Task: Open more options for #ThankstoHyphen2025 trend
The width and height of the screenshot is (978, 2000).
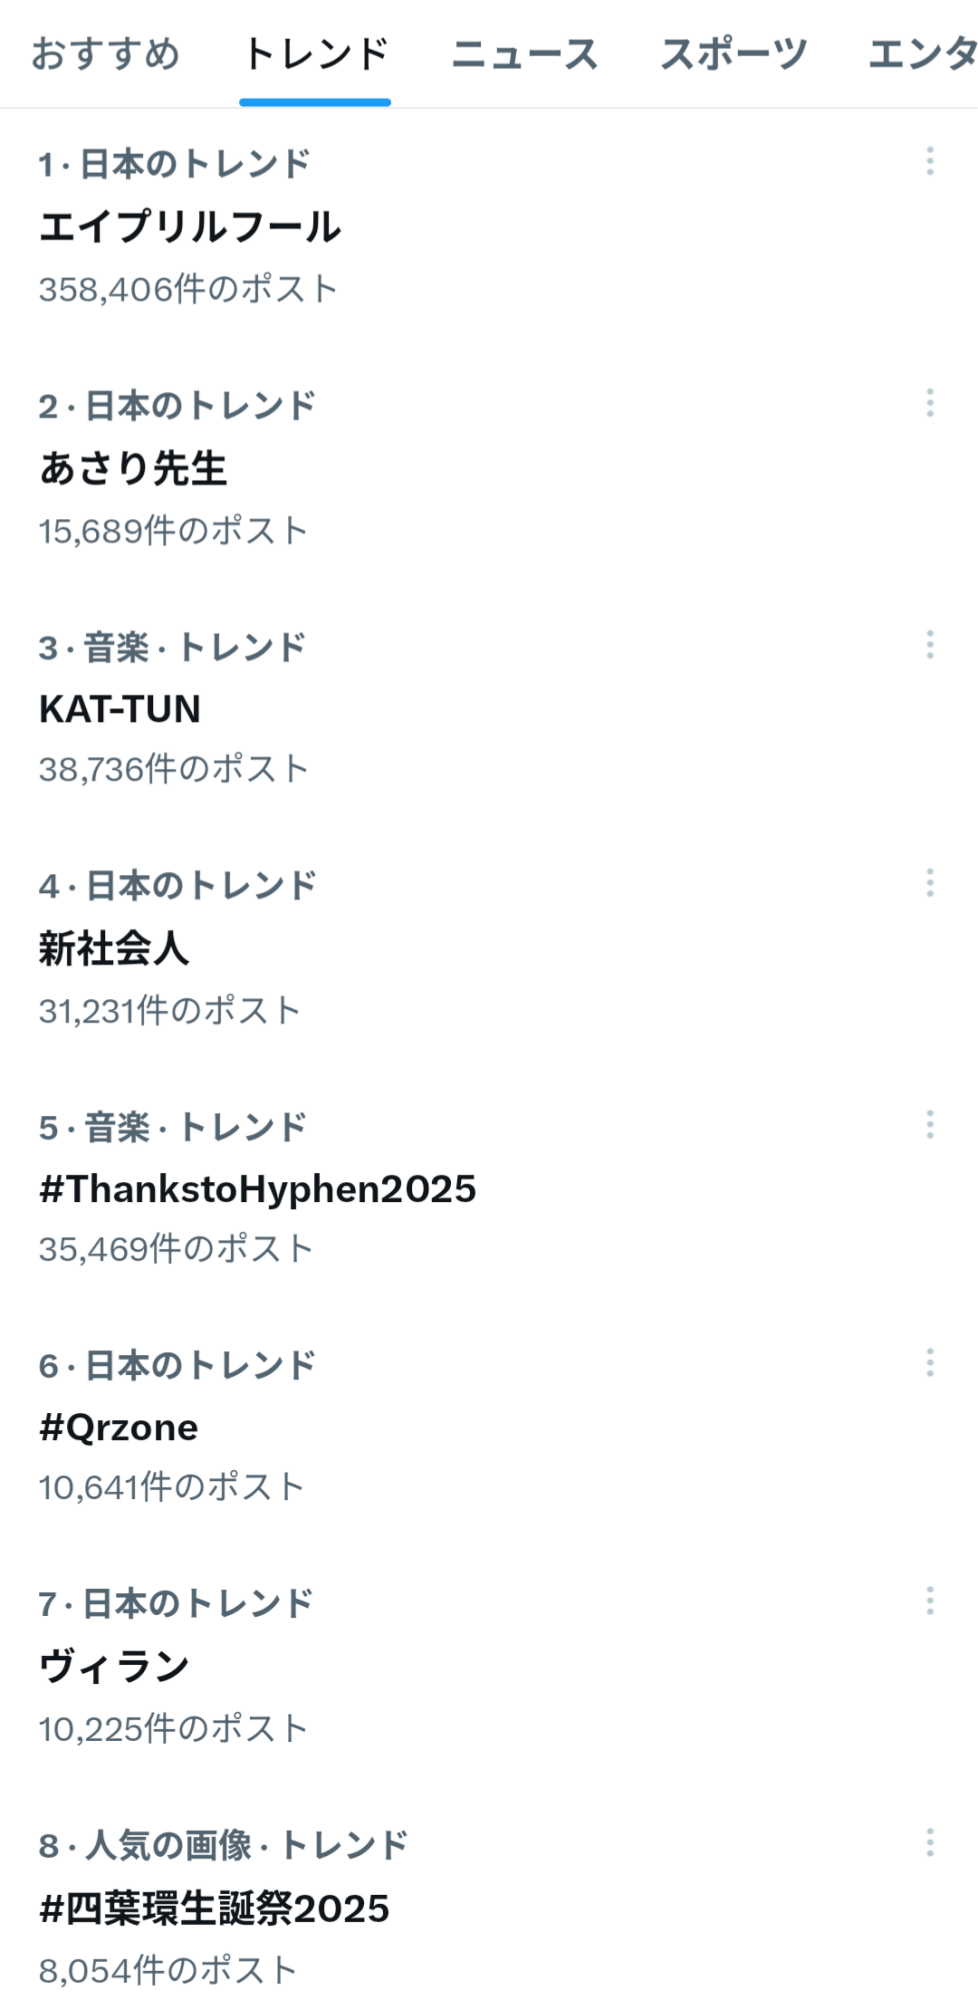Action: click(930, 1125)
